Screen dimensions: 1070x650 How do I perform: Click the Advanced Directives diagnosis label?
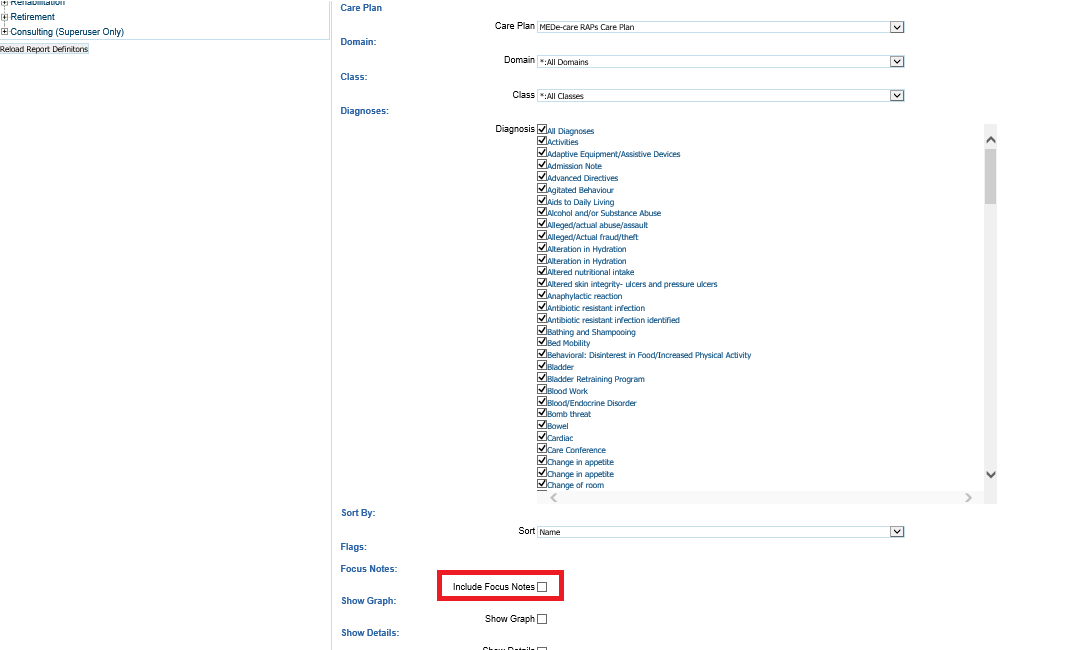click(582, 178)
